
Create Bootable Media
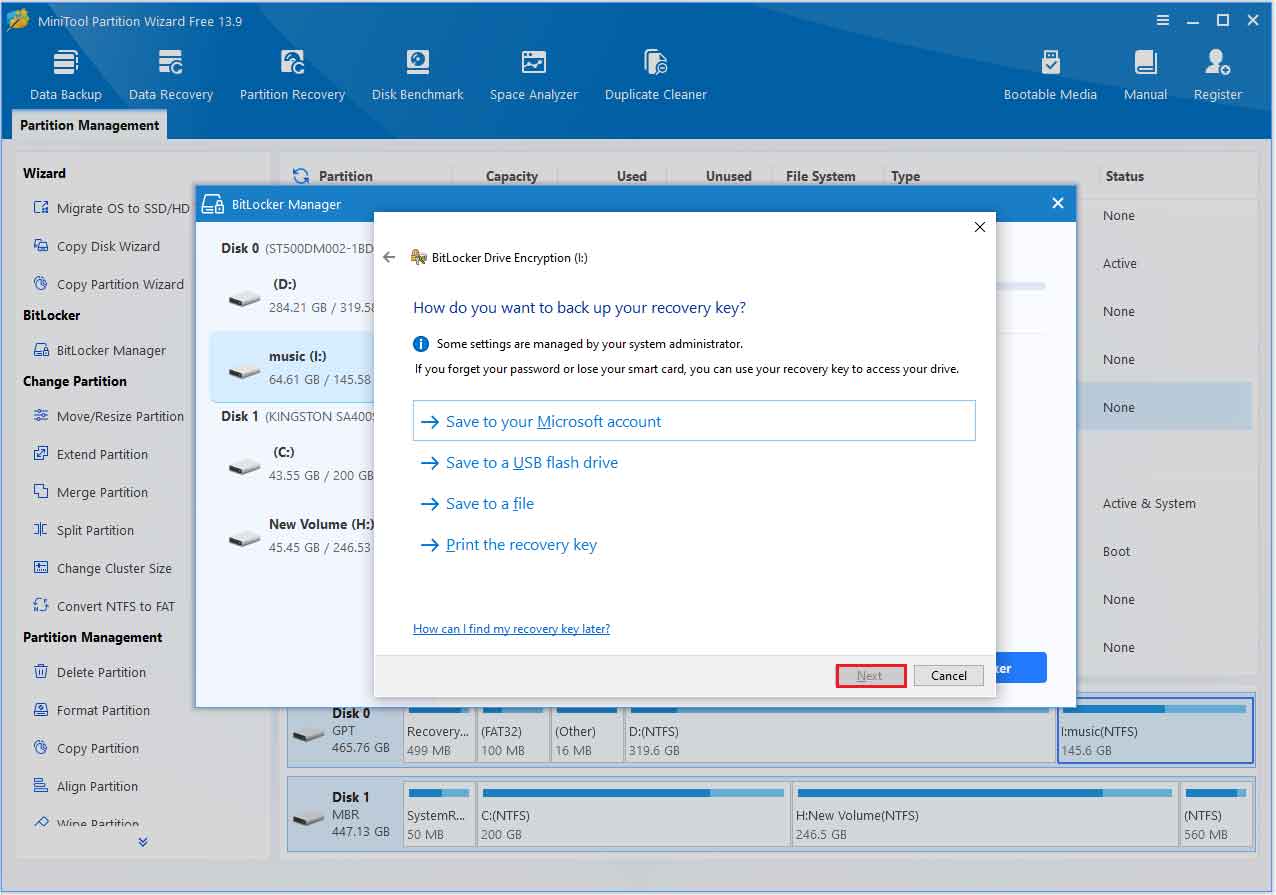[x=1050, y=75]
